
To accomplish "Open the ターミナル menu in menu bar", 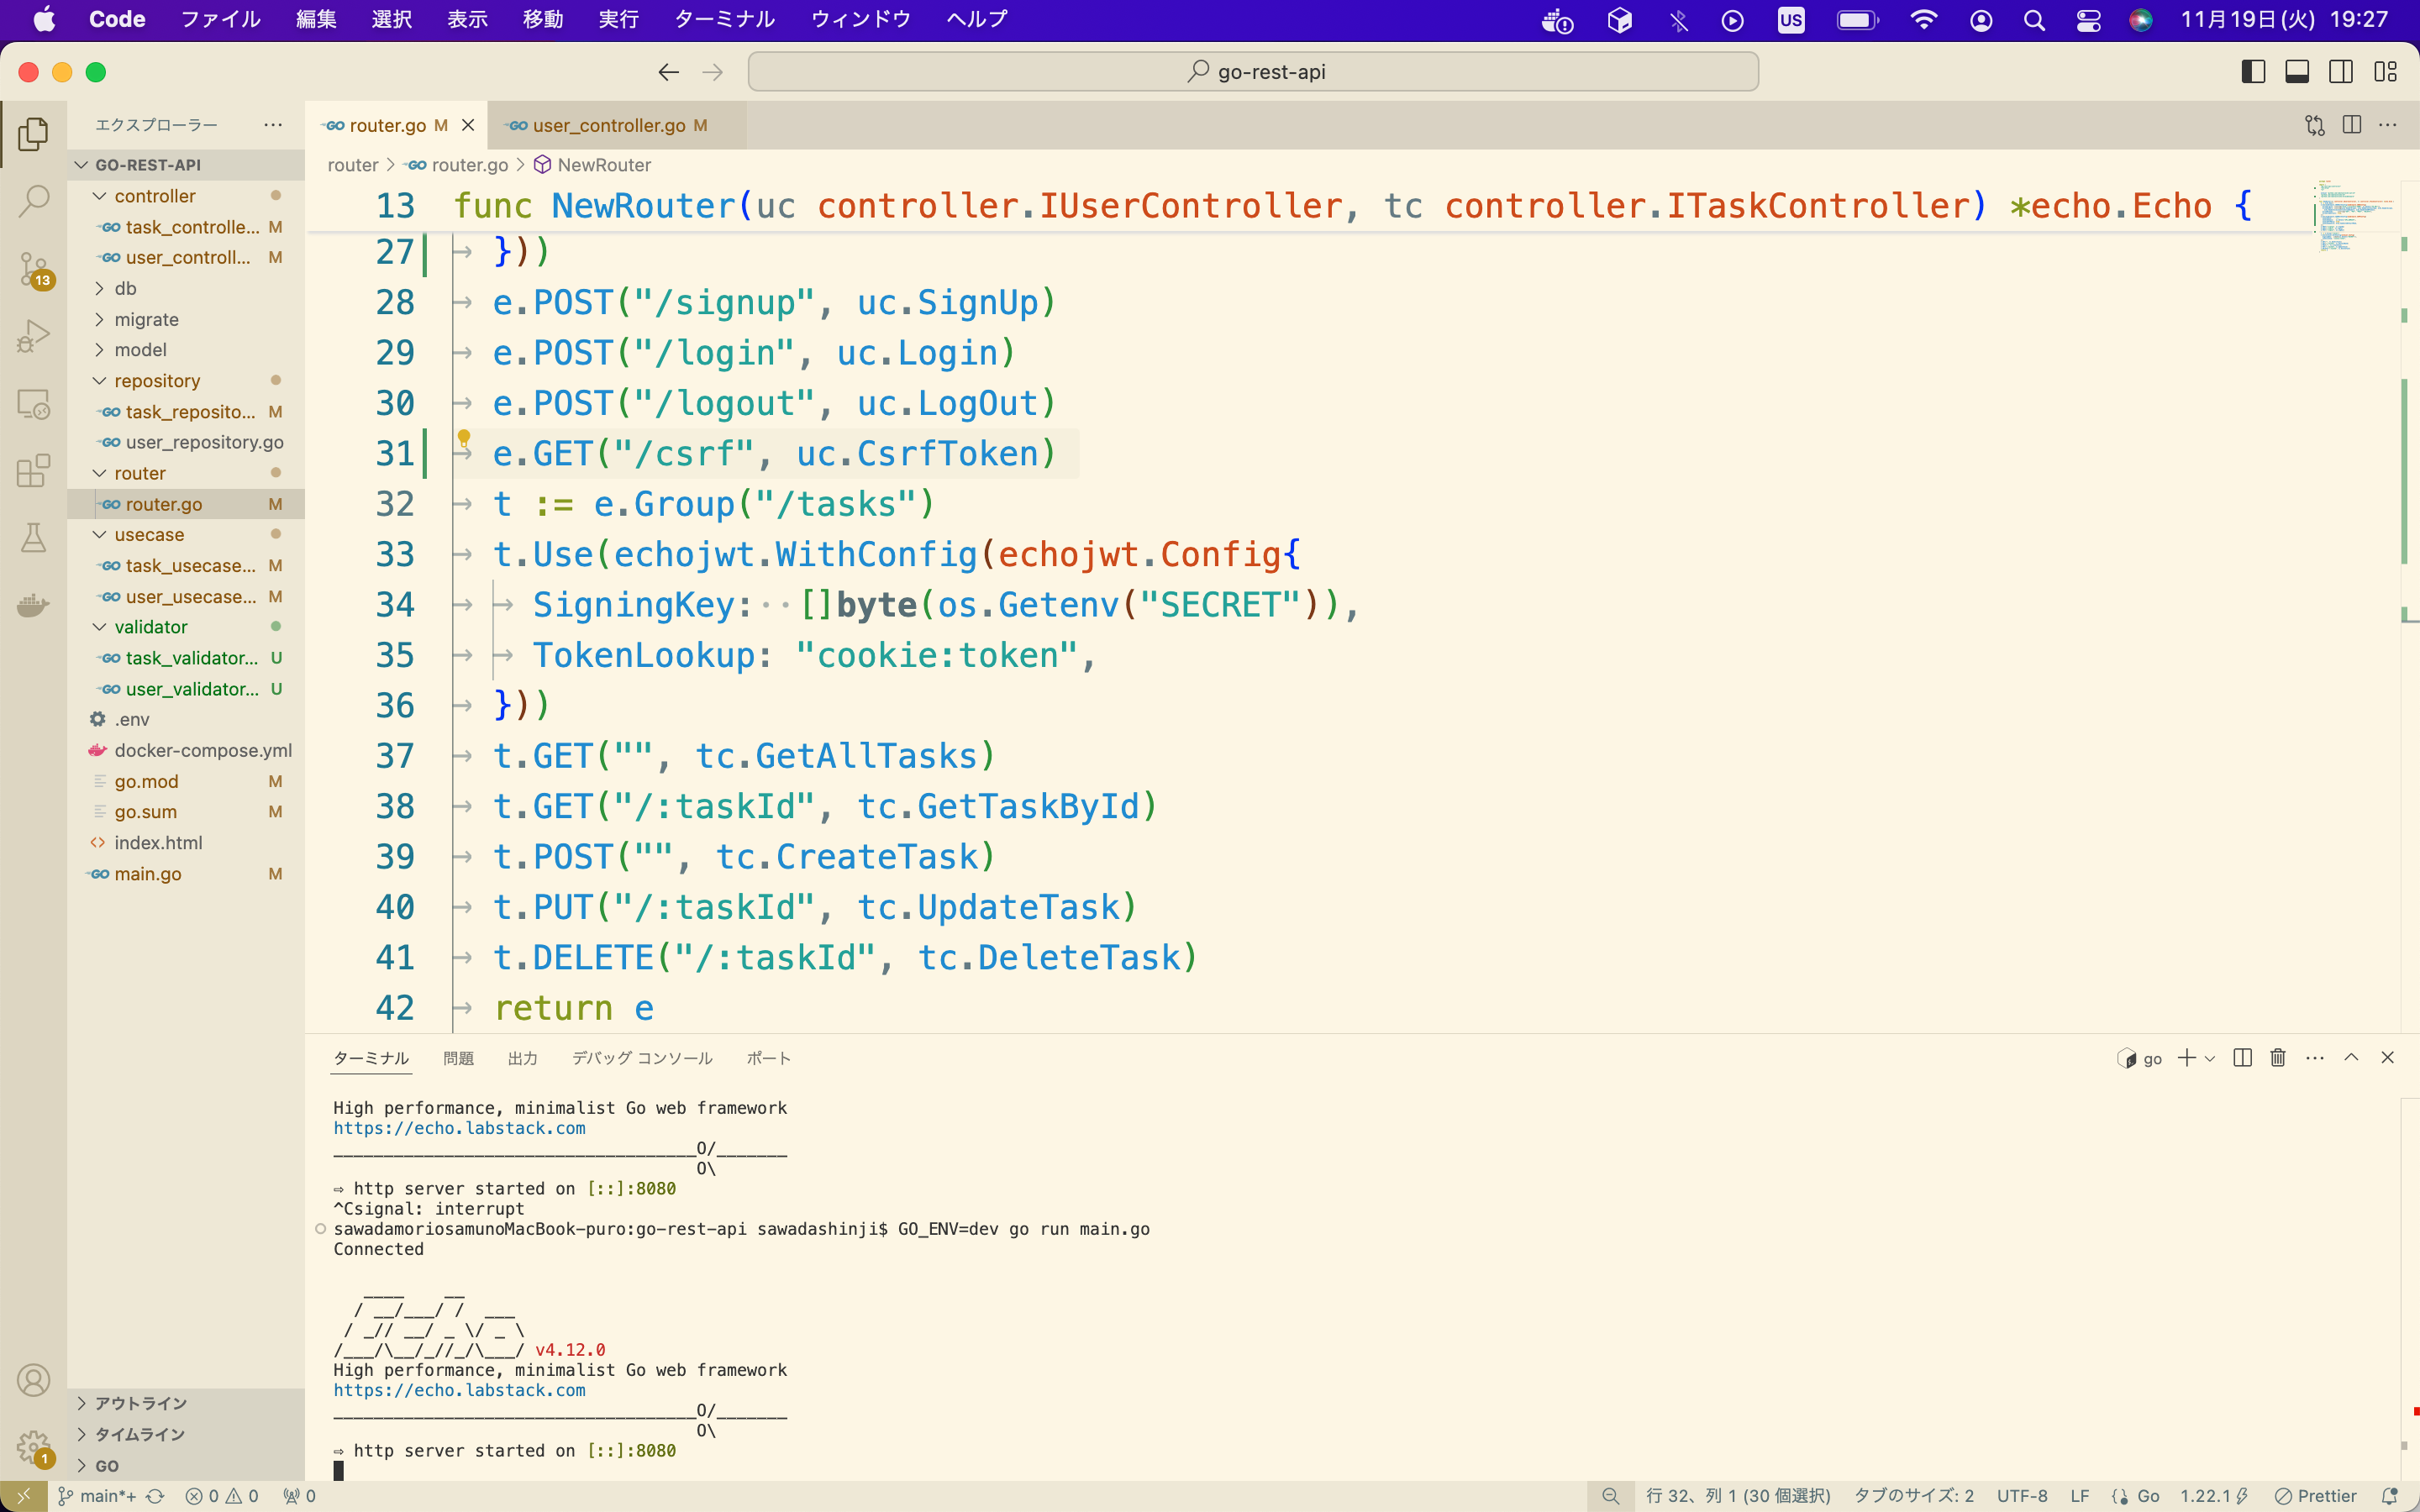I will pyautogui.click(x=724, y=19).
